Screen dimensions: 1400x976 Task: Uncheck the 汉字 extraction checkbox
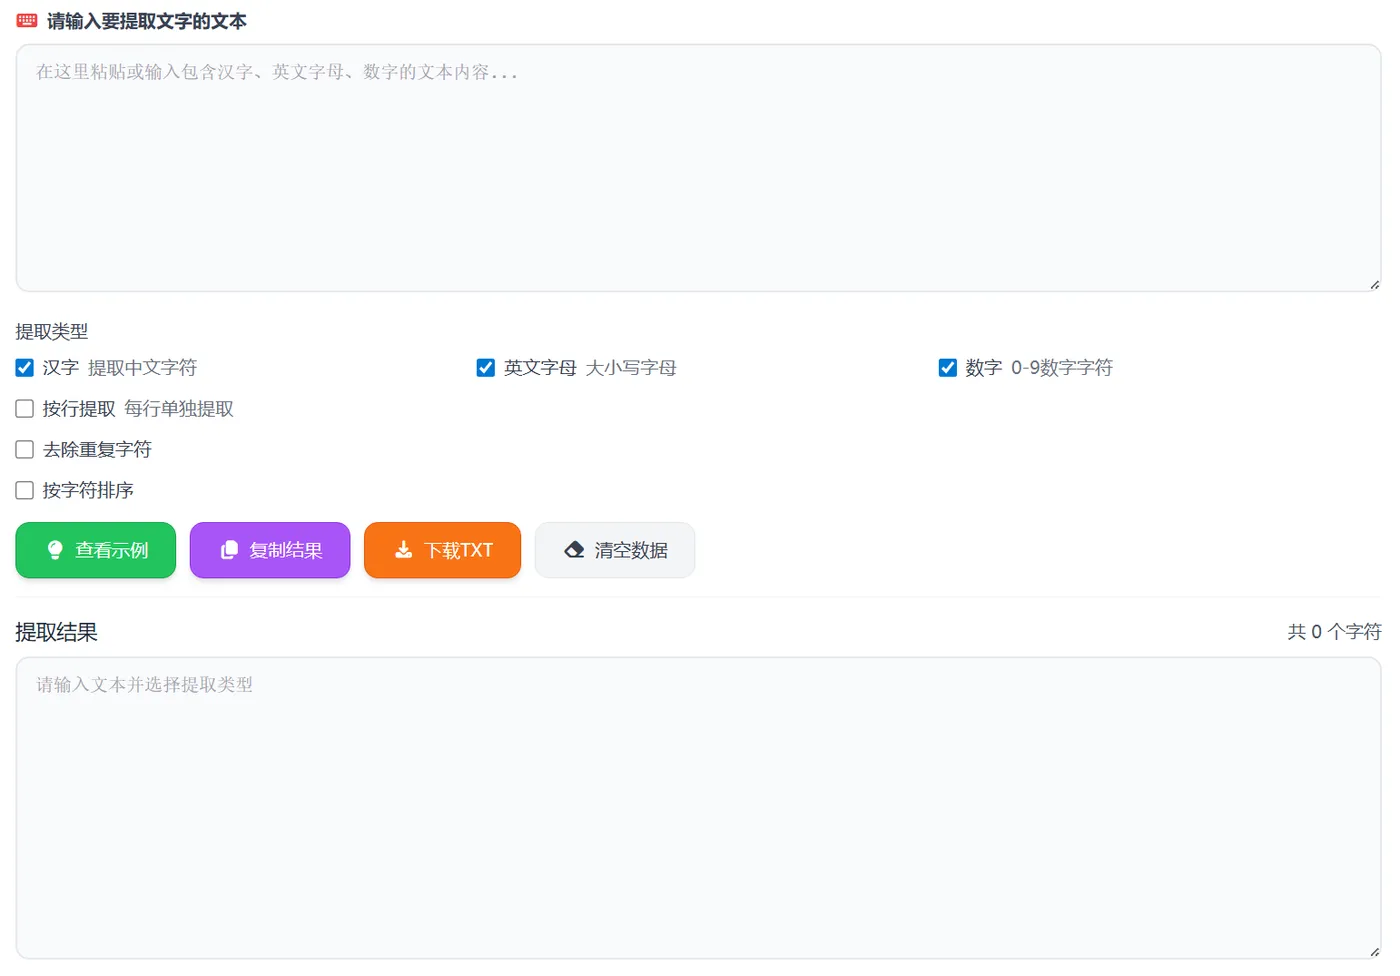click(x=24, y=367)
